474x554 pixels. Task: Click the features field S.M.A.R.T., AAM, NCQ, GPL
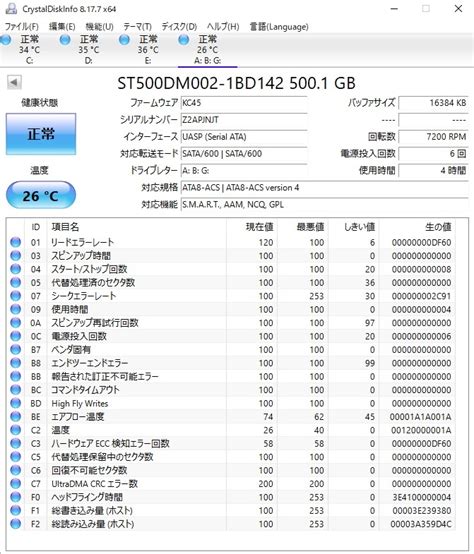(x=325, y=205)
